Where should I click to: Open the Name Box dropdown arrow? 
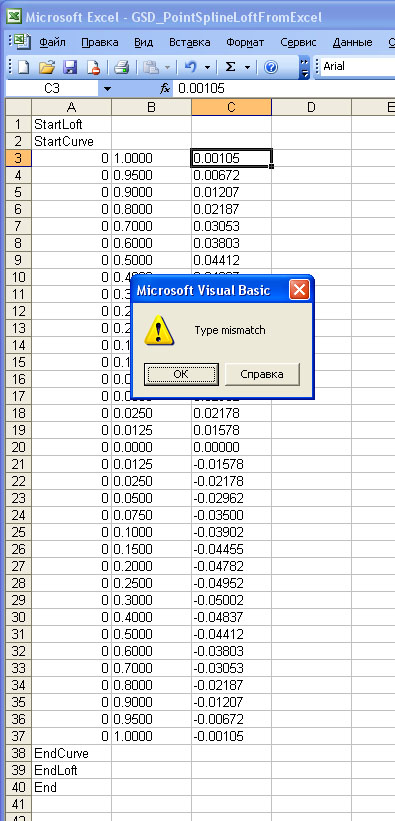click(108, 89)
